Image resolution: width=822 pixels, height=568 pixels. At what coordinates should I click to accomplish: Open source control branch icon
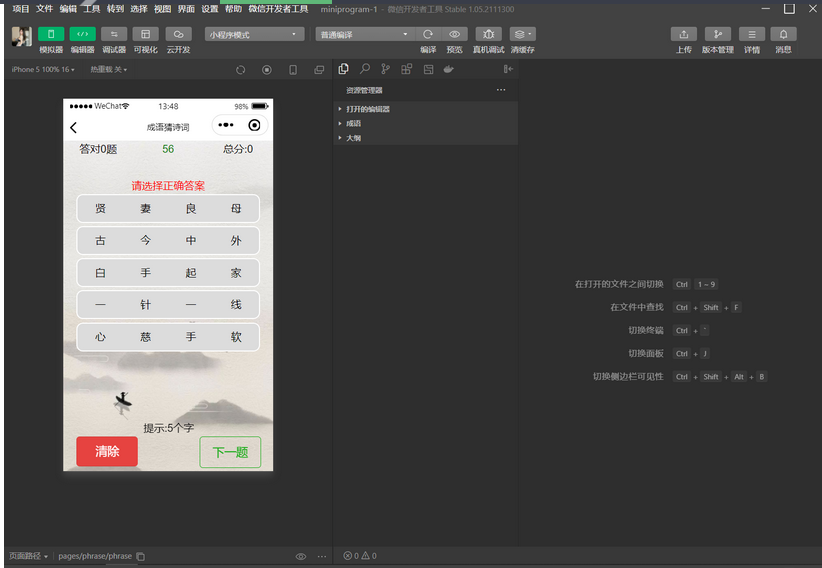pyautogui.click(x=385, y=70)
